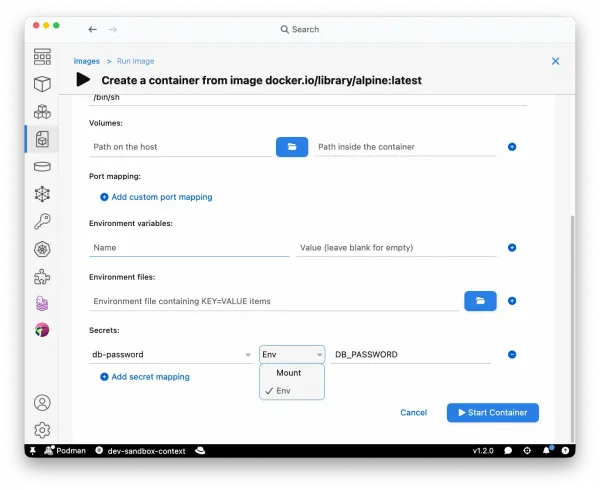600x490 pixels.
Task: Focus environment variable Value field
Action: tap(396, 247)
